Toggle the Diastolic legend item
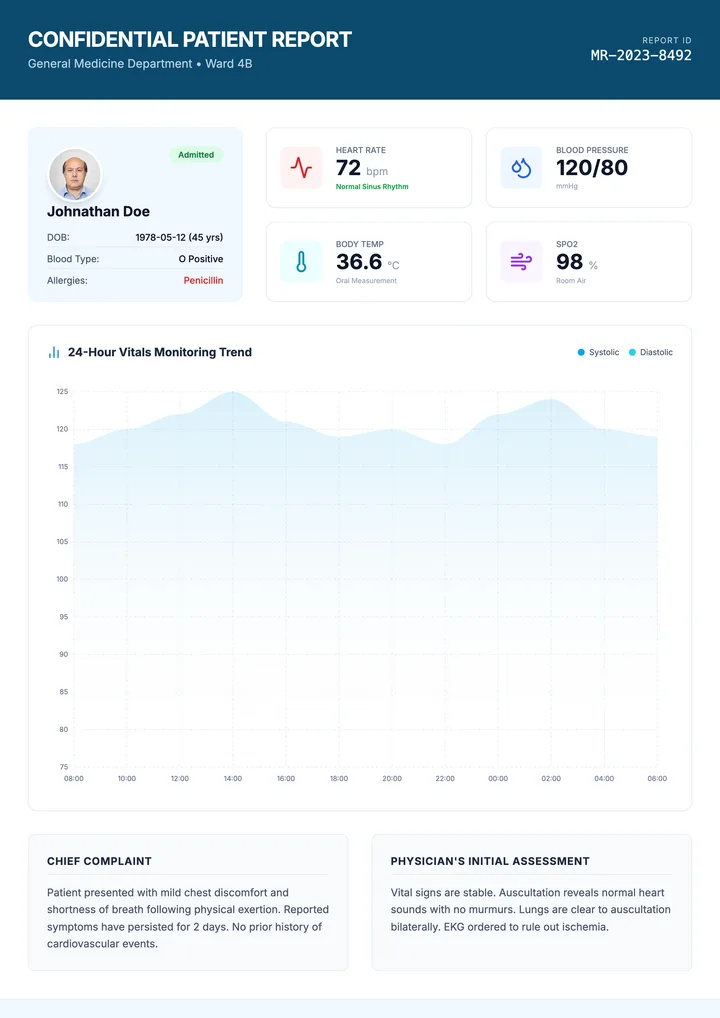The width and height of the screenshot is (720, 1018). tap(651, 353)
